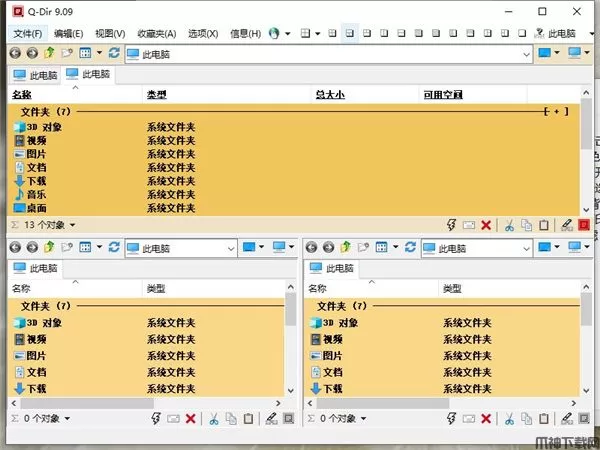Click the red X delete icon in bottom-left status bar
This screenshot has height=450, width=600.
click(x=191, y=419)
